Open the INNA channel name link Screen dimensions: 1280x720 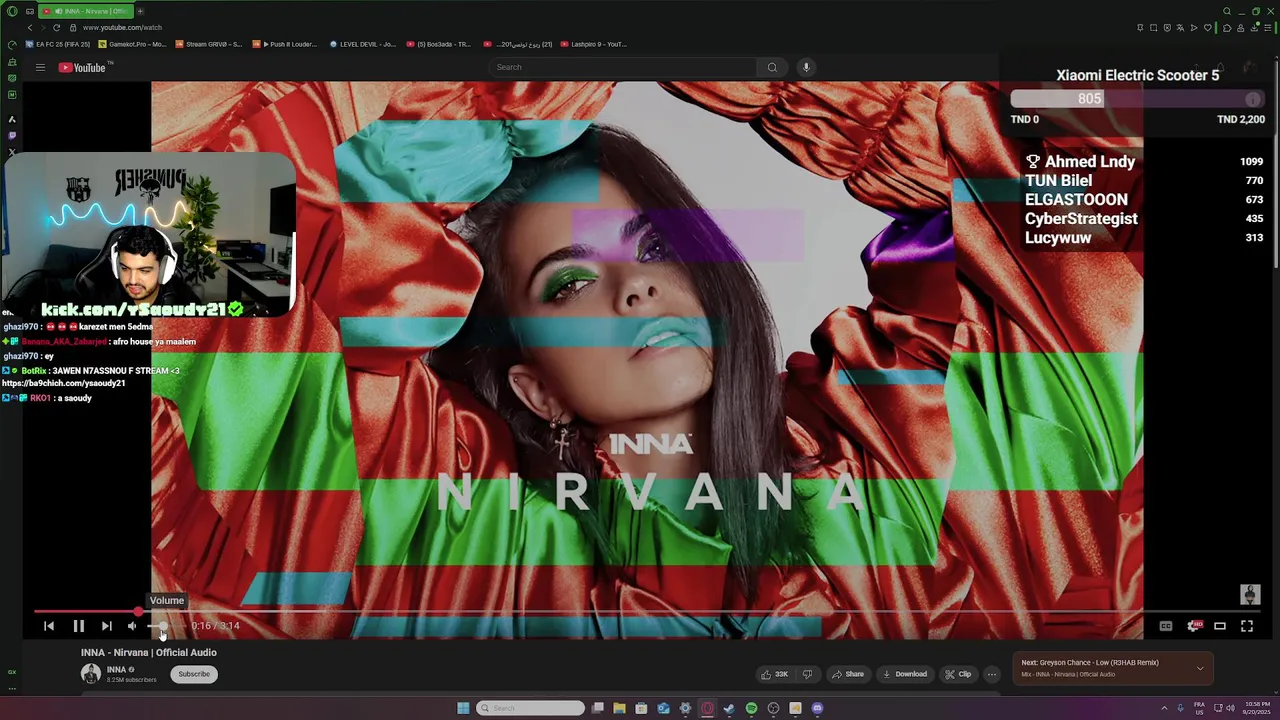click(116, 669)
